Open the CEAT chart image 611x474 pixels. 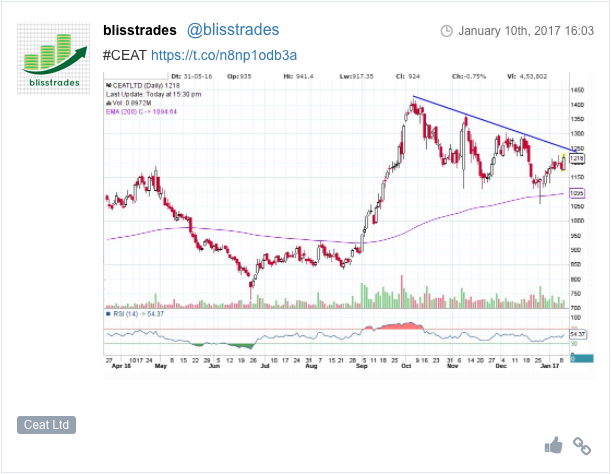click(348, 225)
